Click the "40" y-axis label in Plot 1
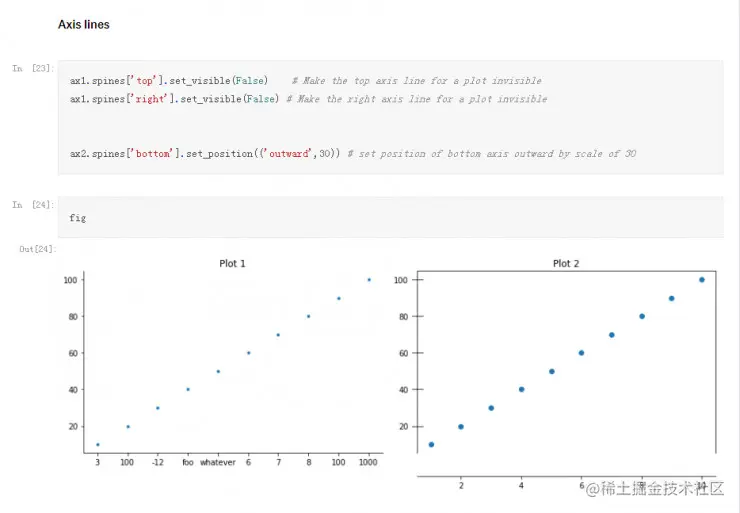 73,390
